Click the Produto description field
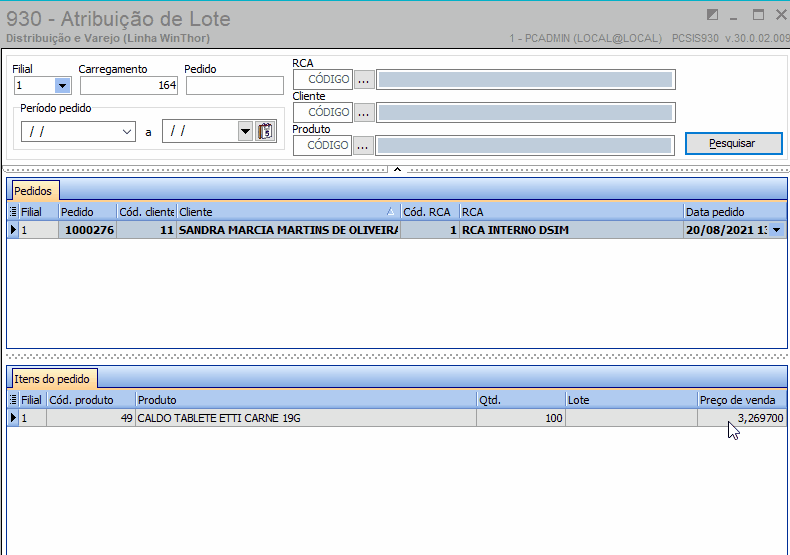 [525, 146]
